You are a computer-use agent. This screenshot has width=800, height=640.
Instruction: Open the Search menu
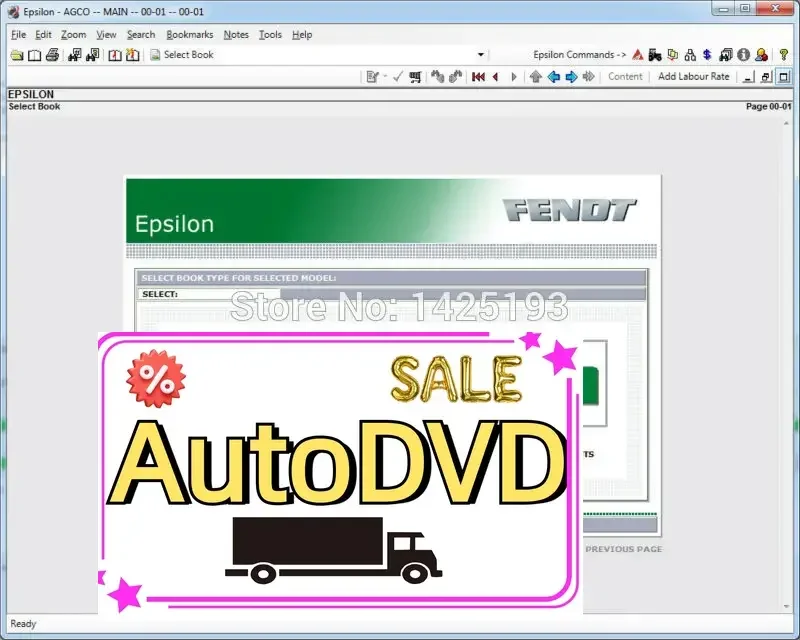[x=141, y=35]
